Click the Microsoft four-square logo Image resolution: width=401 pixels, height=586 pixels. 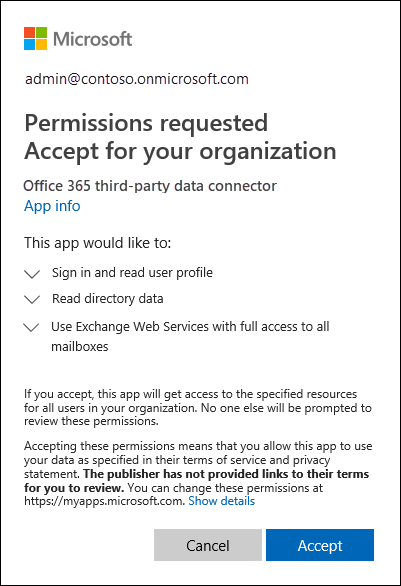[36, 38]
